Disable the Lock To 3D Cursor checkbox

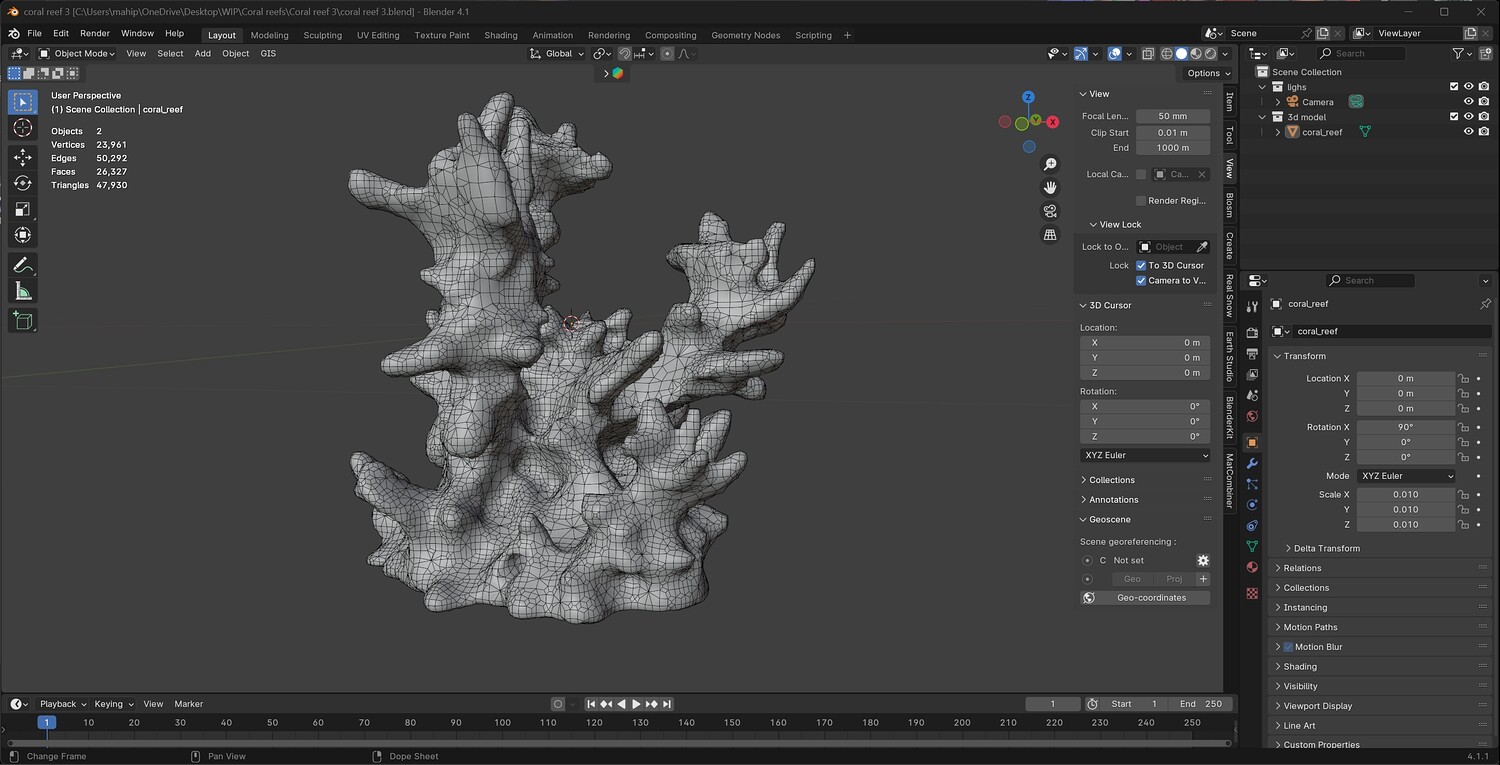[x=1141, y=266]
